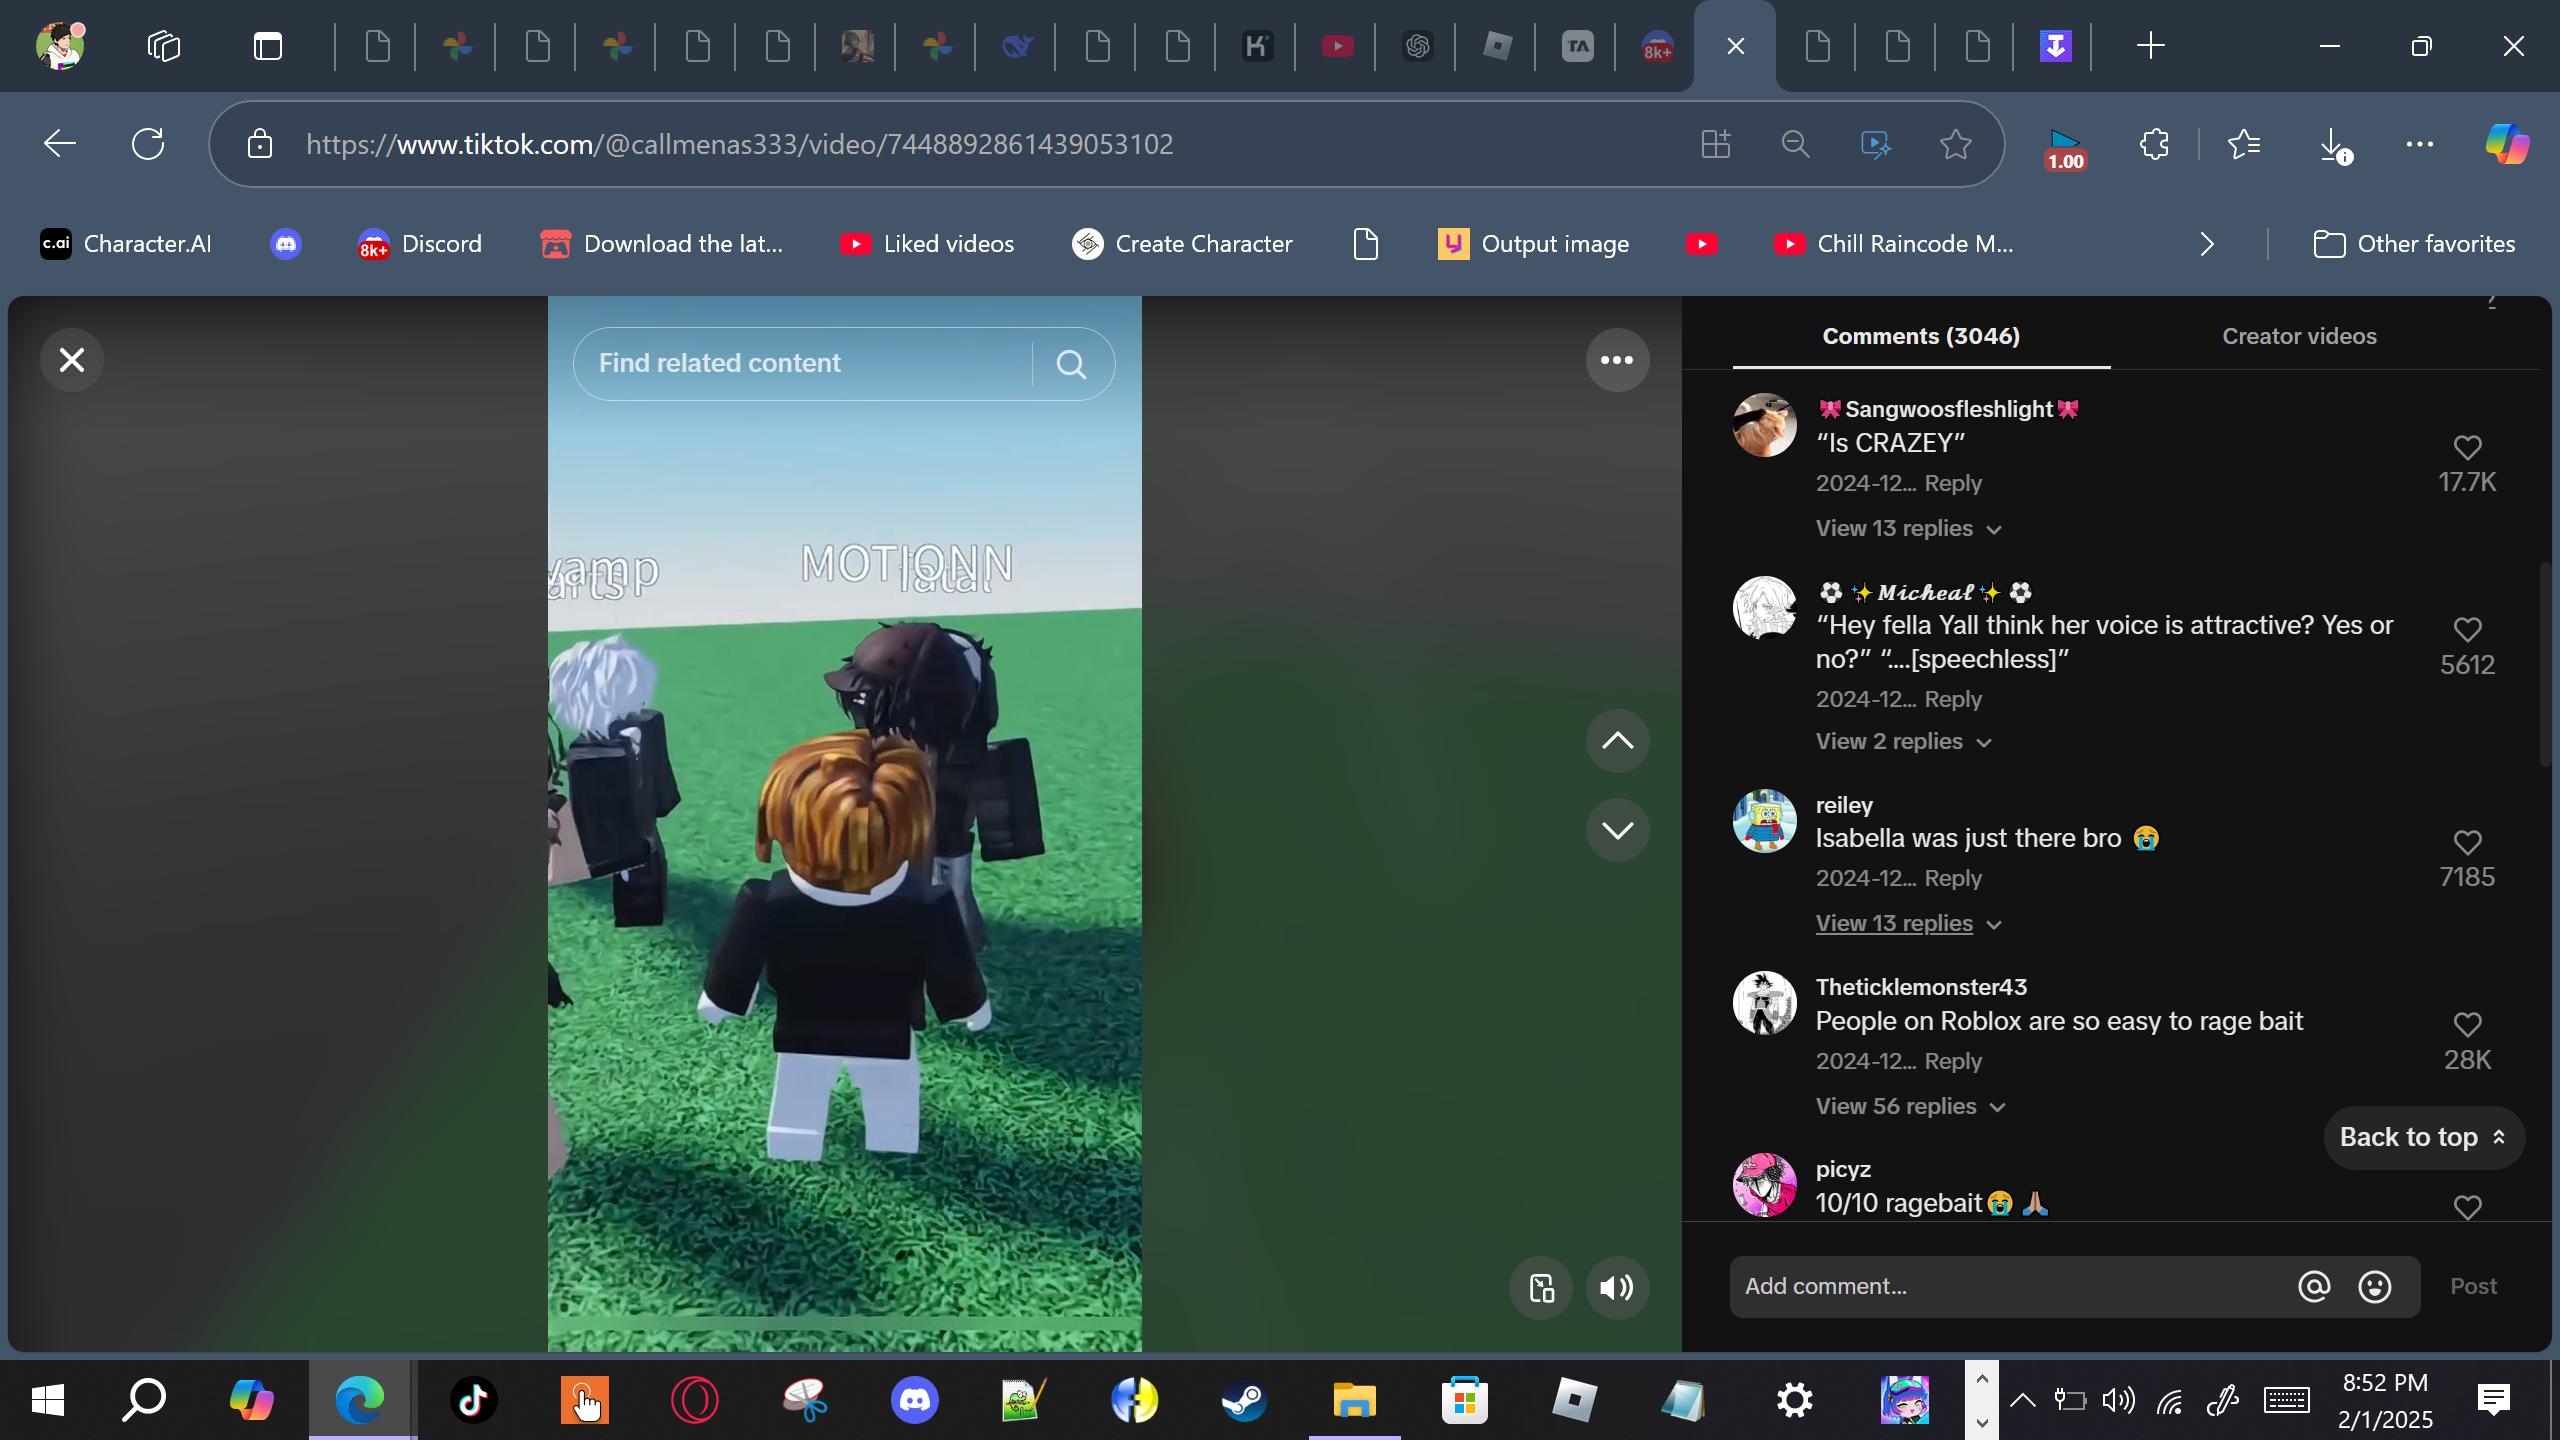
Task: Go to previous video with up arrow
Action: 1616,741
